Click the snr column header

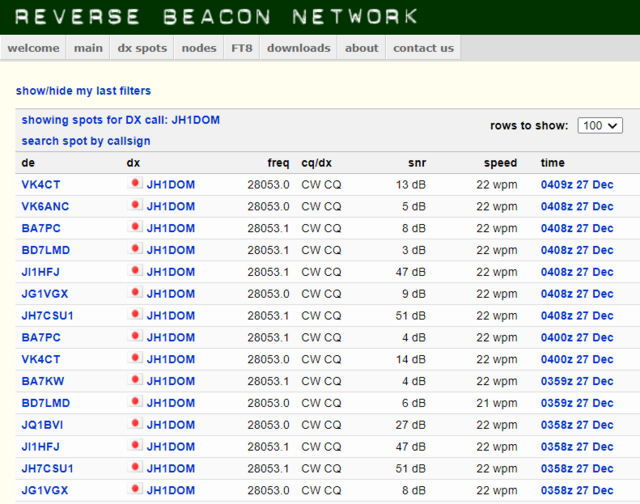417,163
